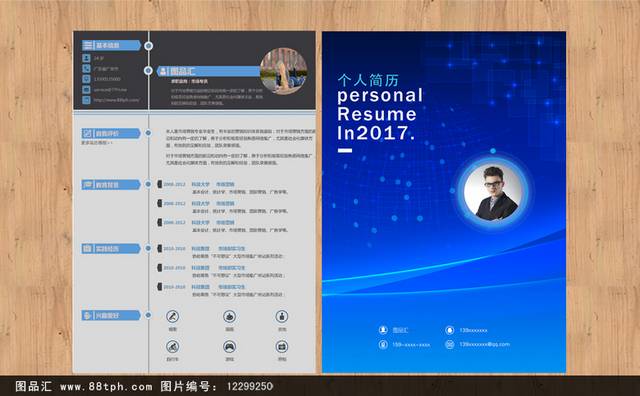Click the last 2008-2012 education entry
This screenshot has width=640, height=396.
223,226
